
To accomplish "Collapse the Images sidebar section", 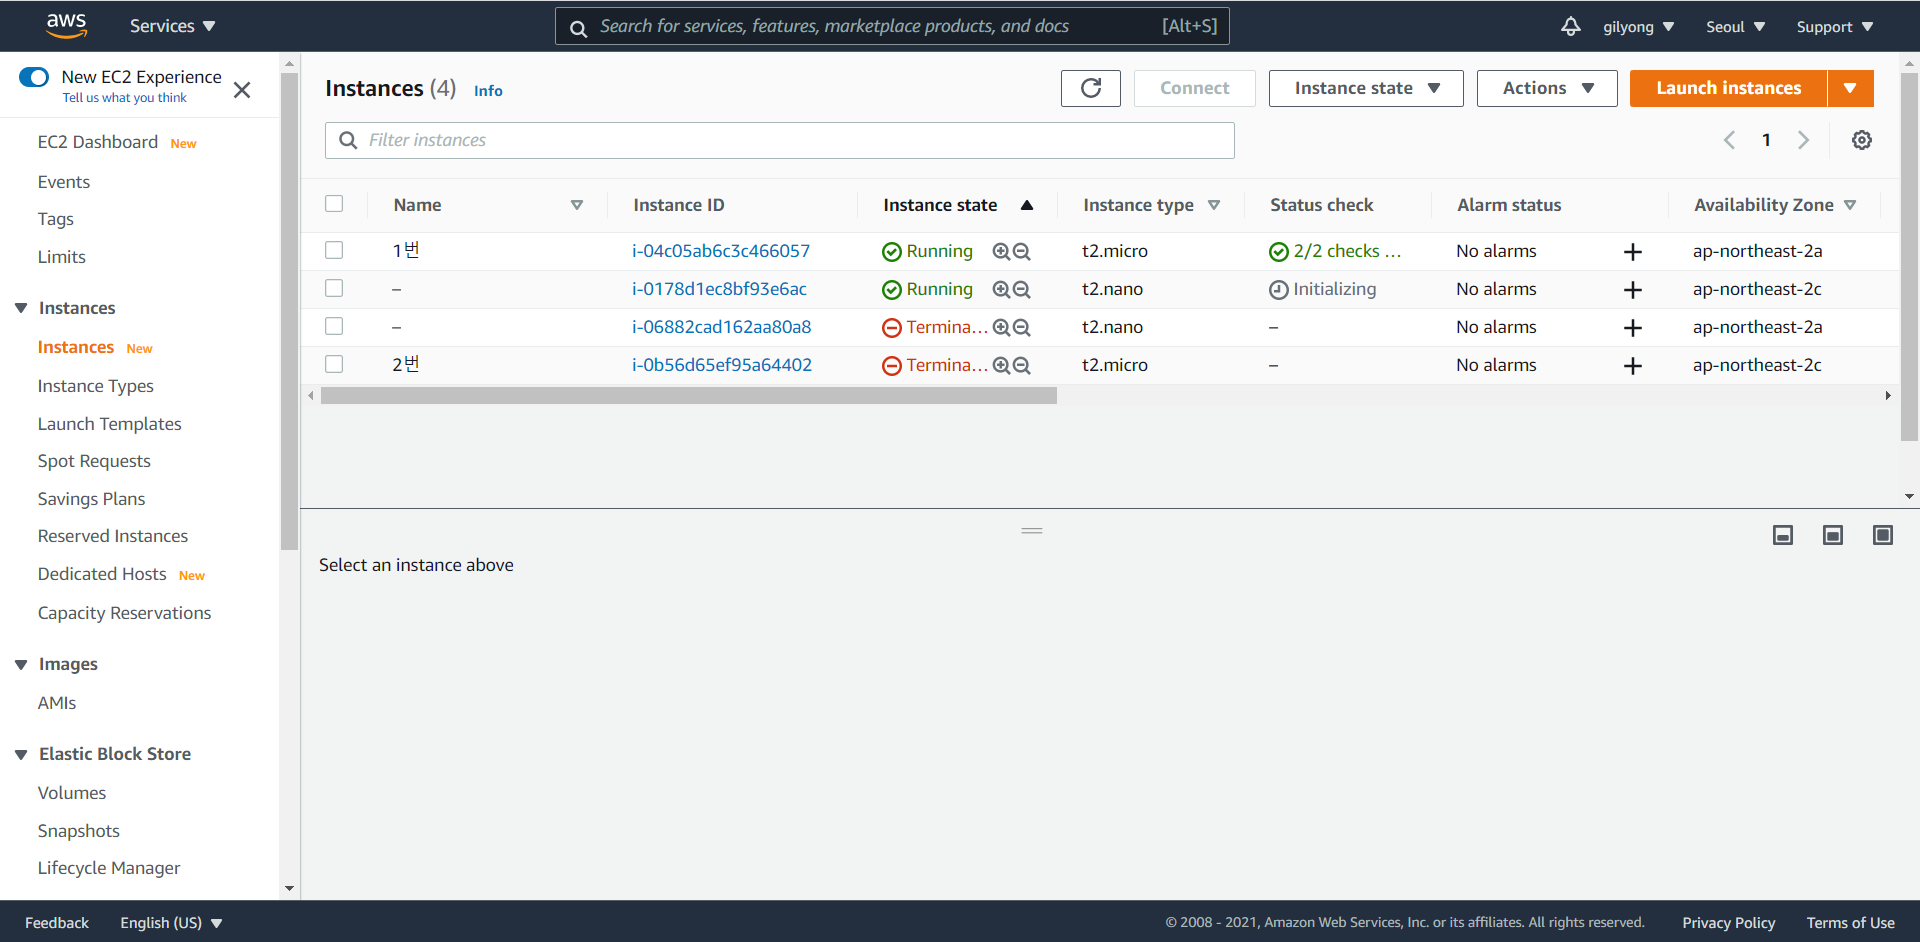I will [21, 664].
